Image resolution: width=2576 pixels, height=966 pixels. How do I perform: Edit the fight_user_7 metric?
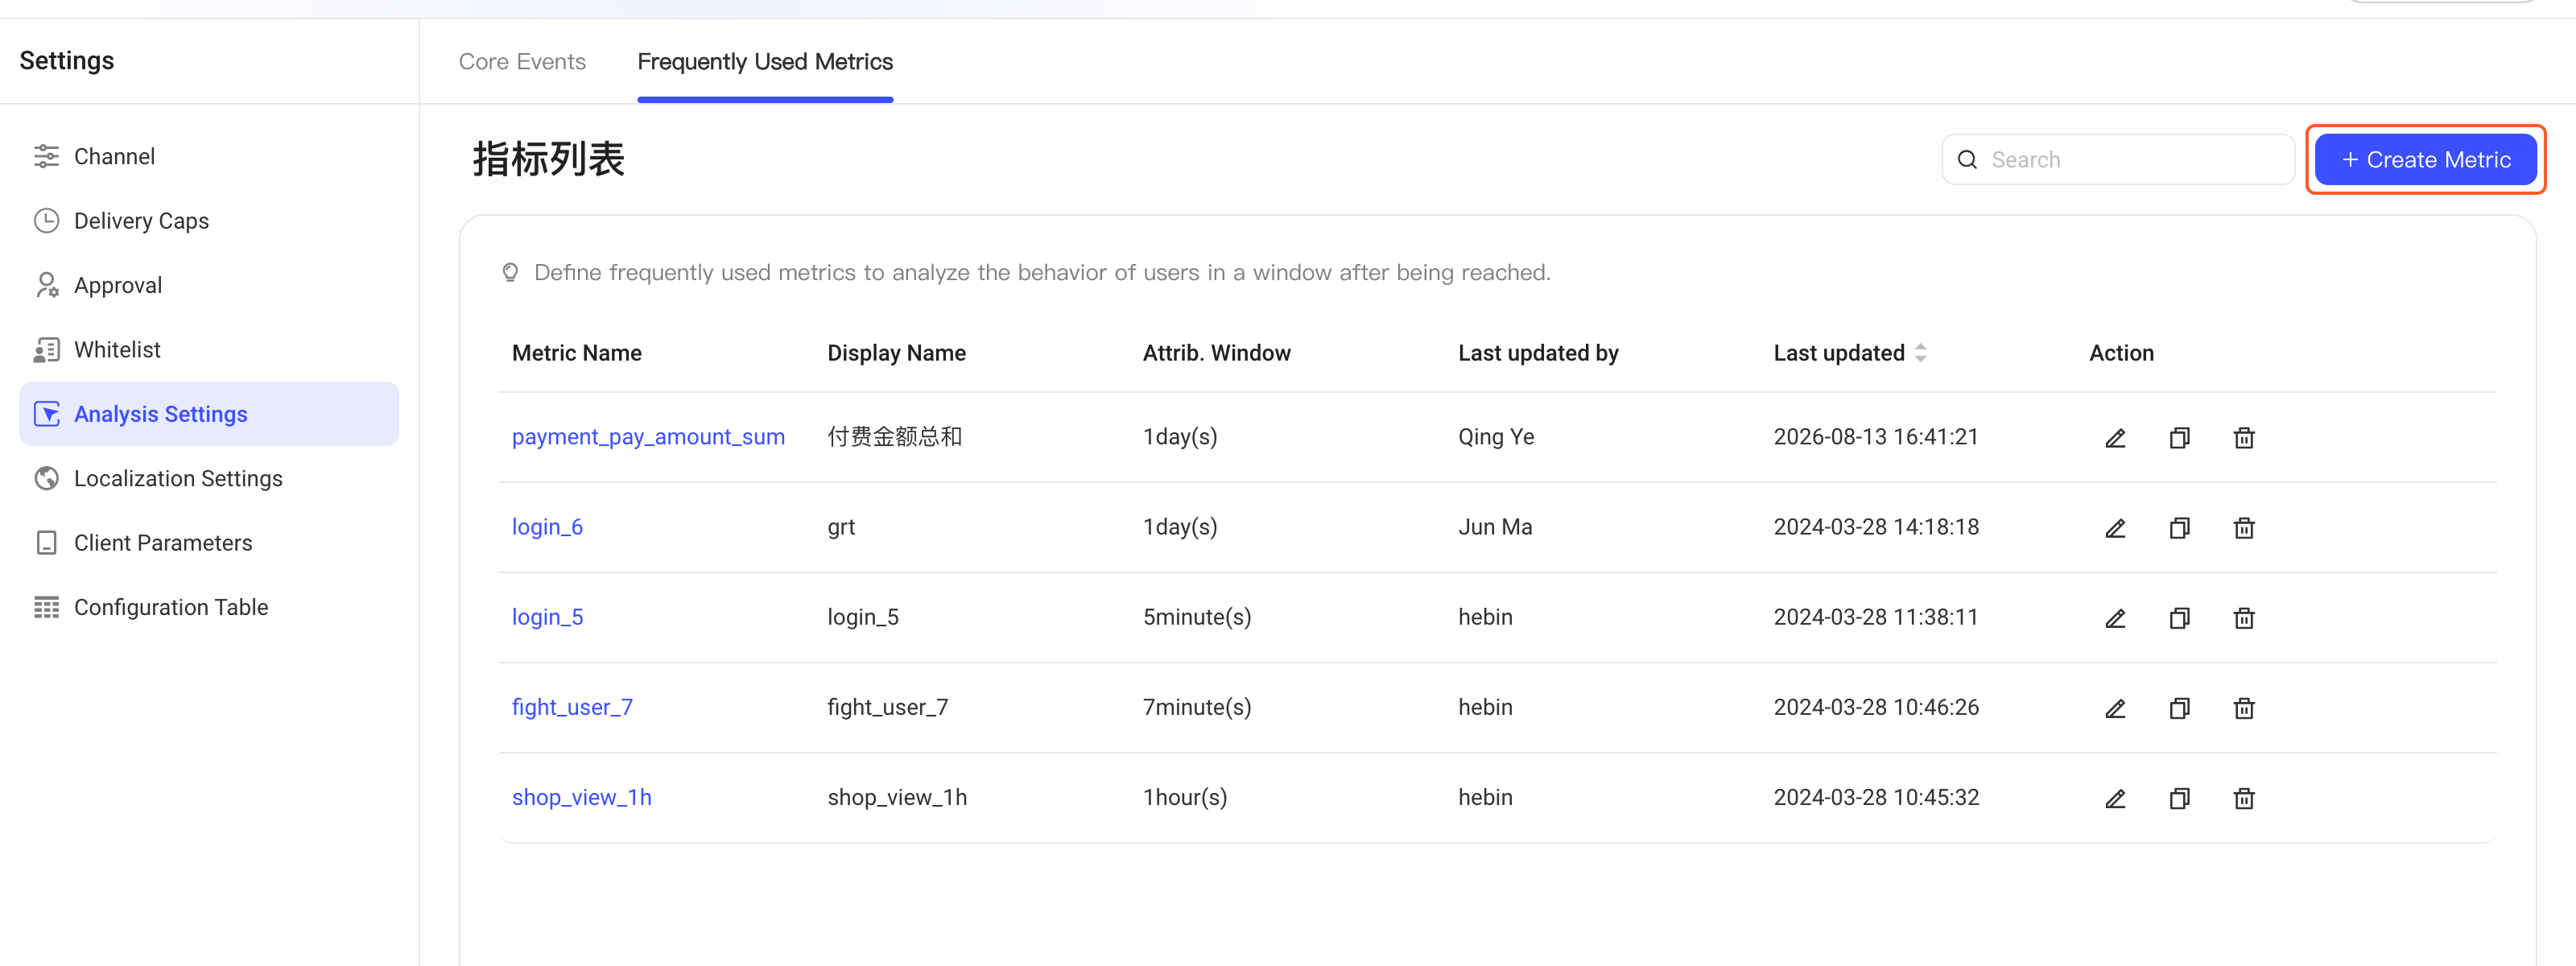[x=2115, y=708]
